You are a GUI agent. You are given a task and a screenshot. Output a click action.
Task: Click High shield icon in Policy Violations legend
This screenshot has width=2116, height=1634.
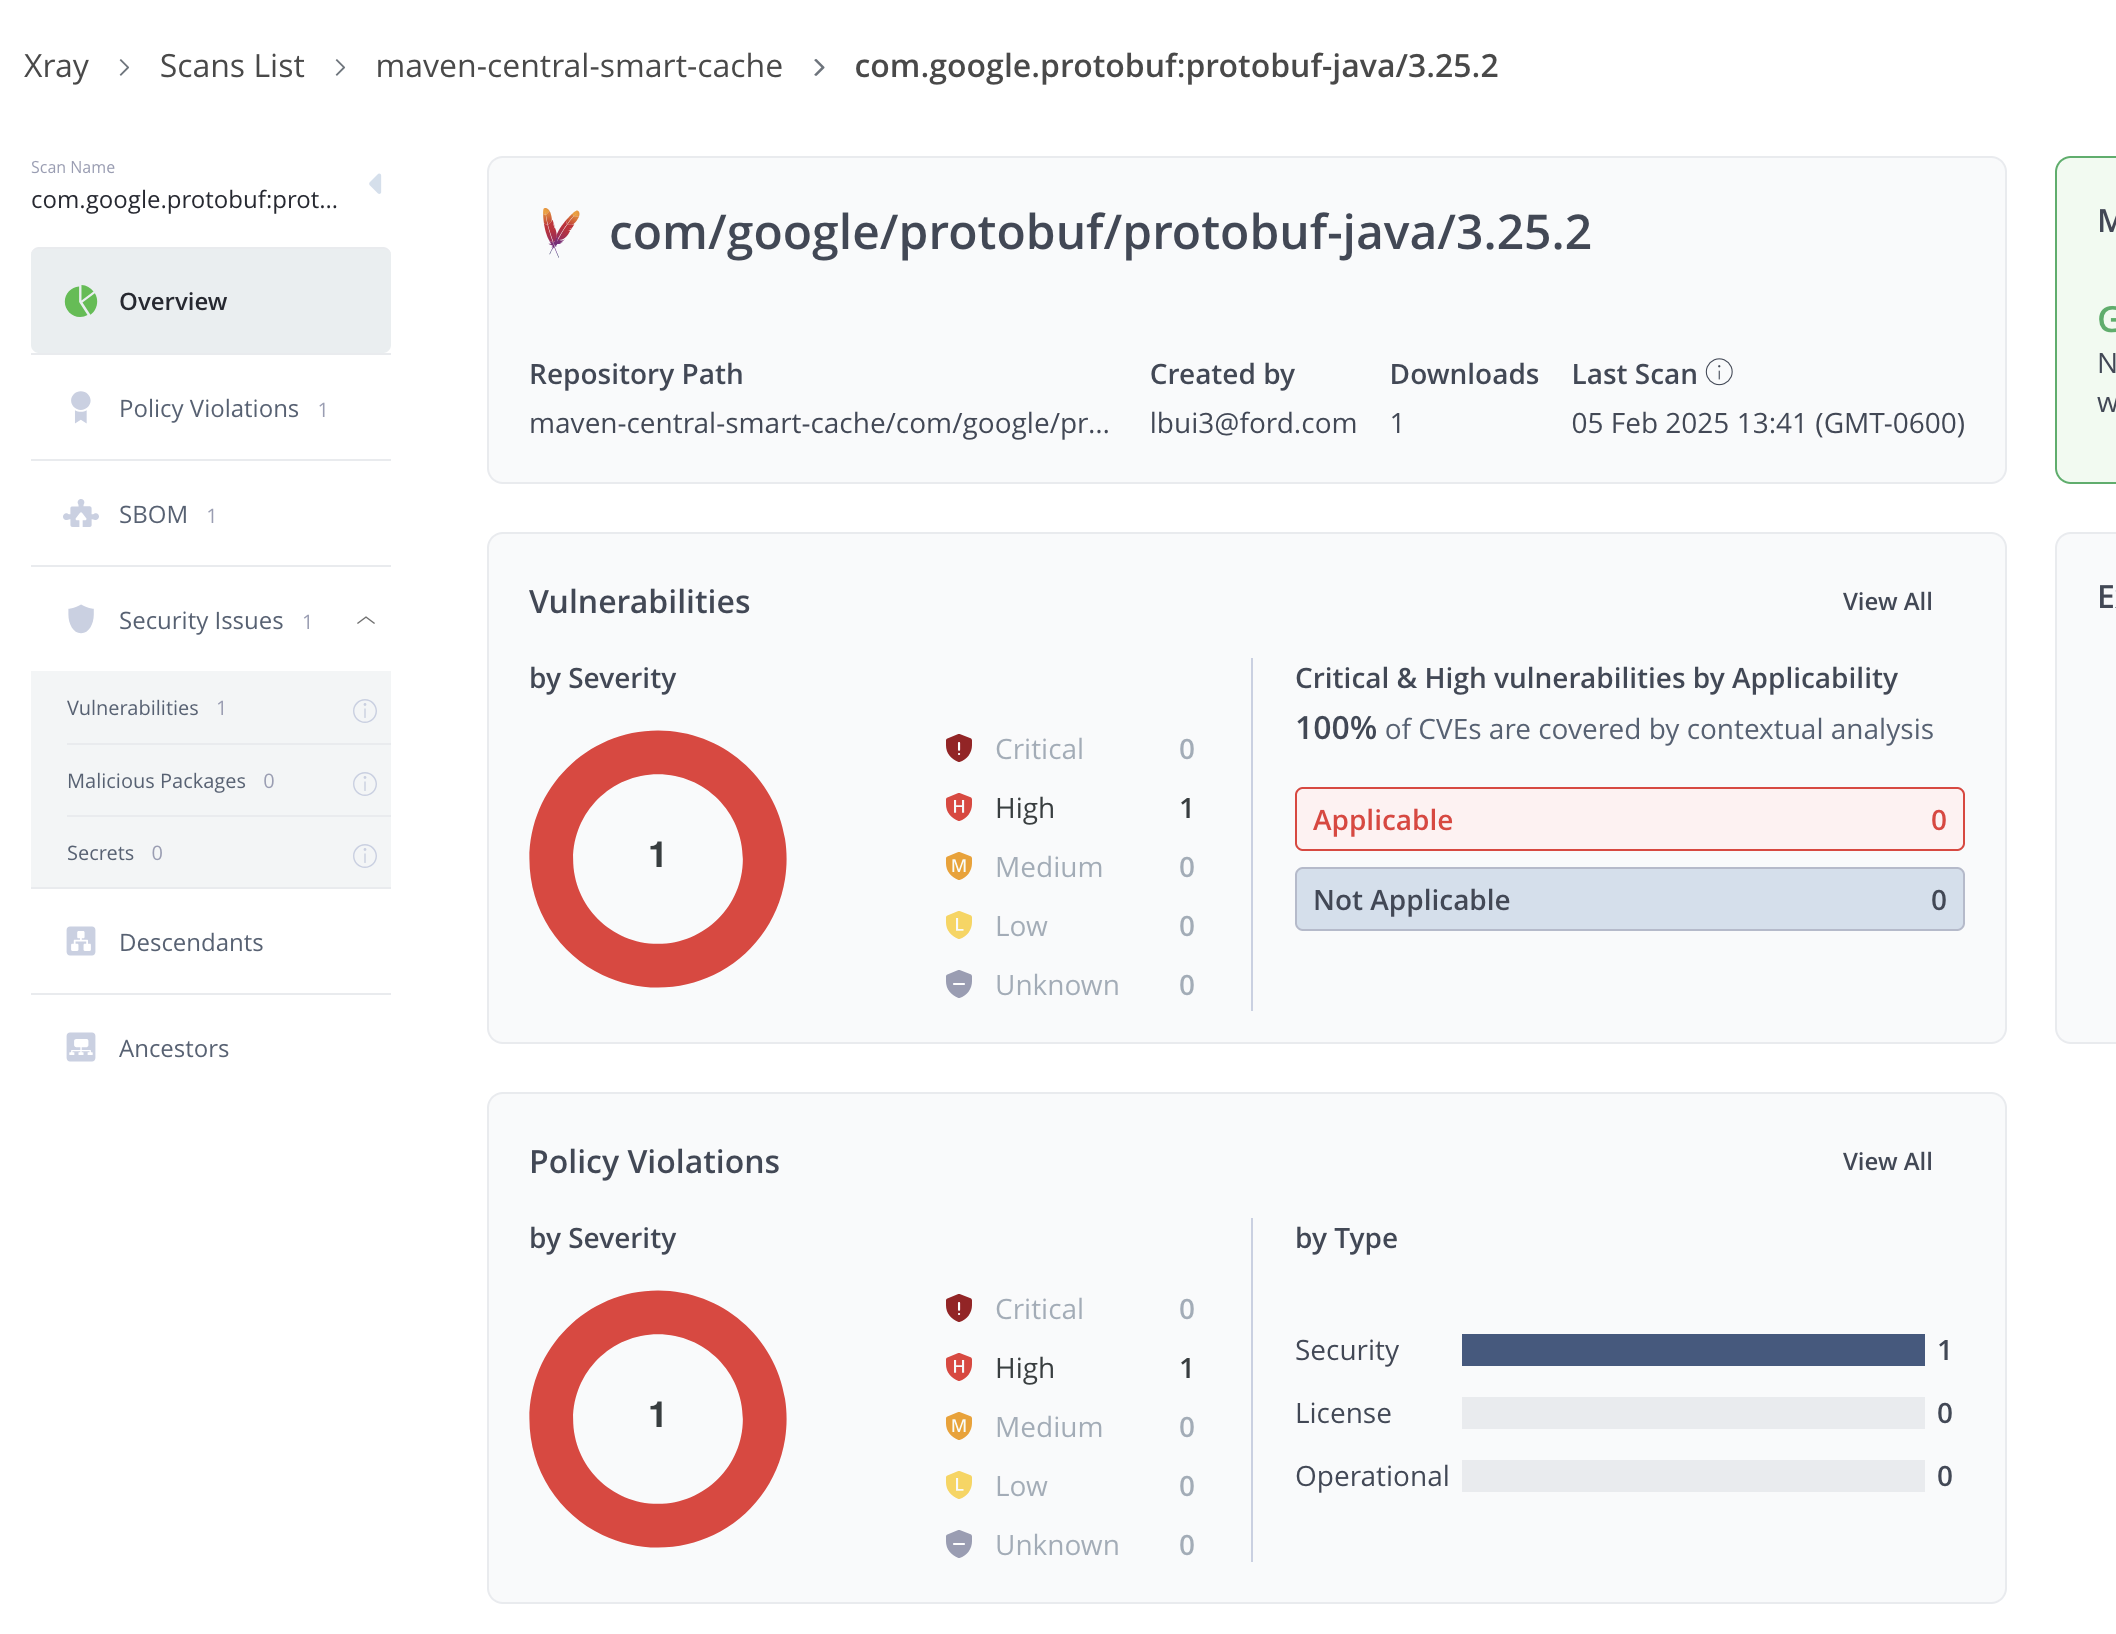(x=959, y=1367)
